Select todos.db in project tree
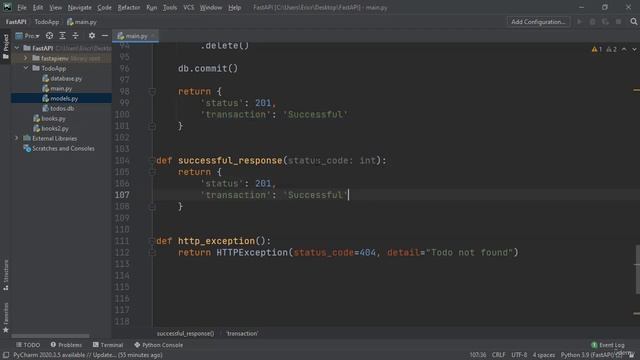This screenshot has width=640, height=360. tap(58, 108)
